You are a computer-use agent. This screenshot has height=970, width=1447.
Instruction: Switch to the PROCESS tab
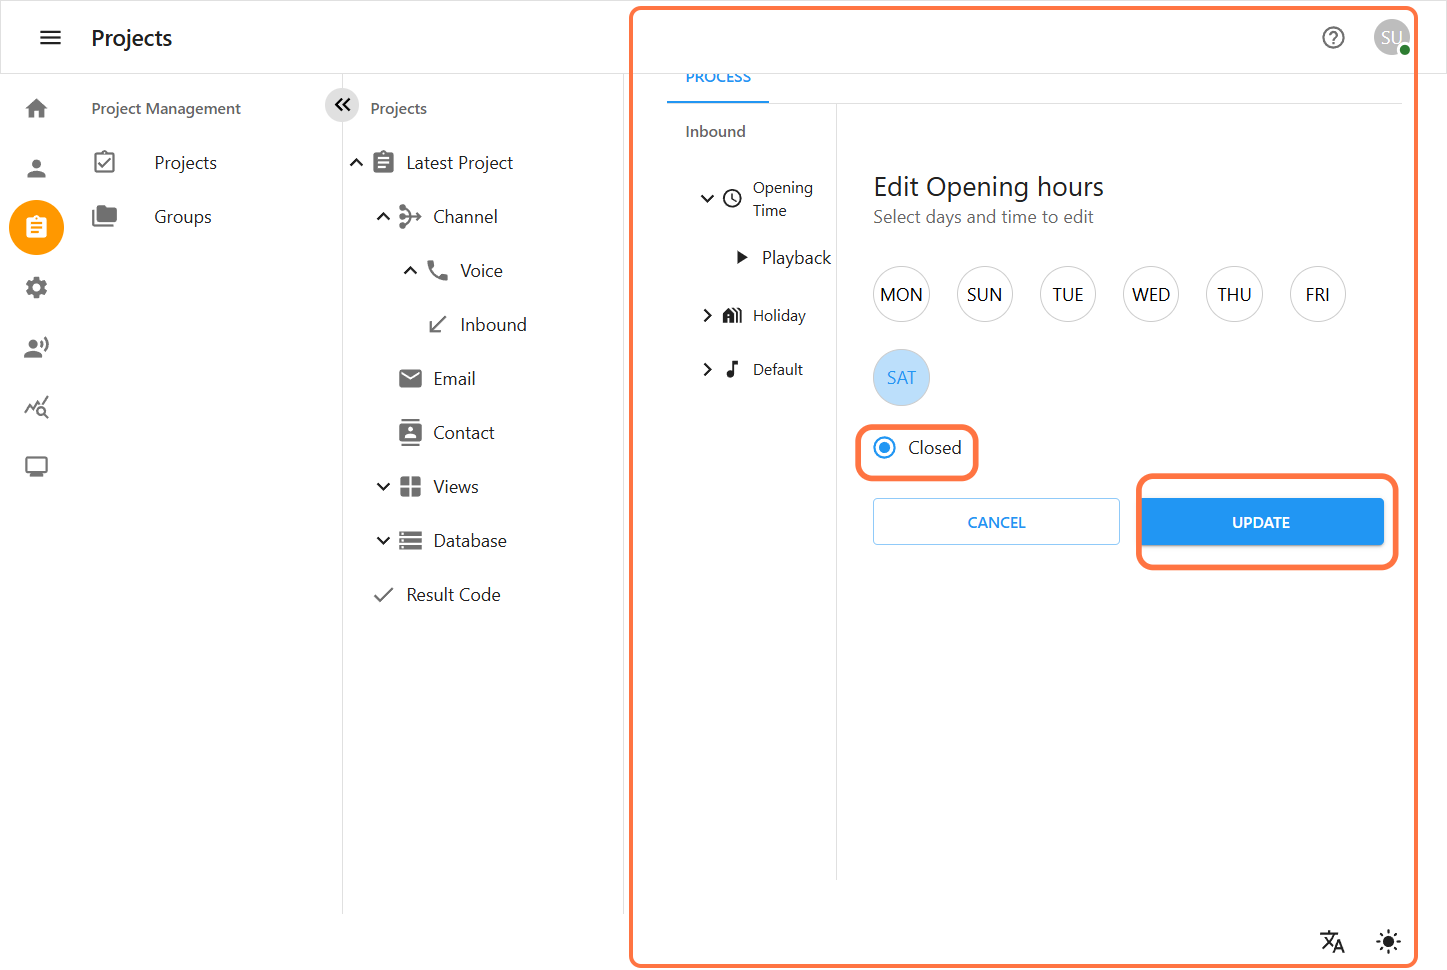tap(718, 79)
